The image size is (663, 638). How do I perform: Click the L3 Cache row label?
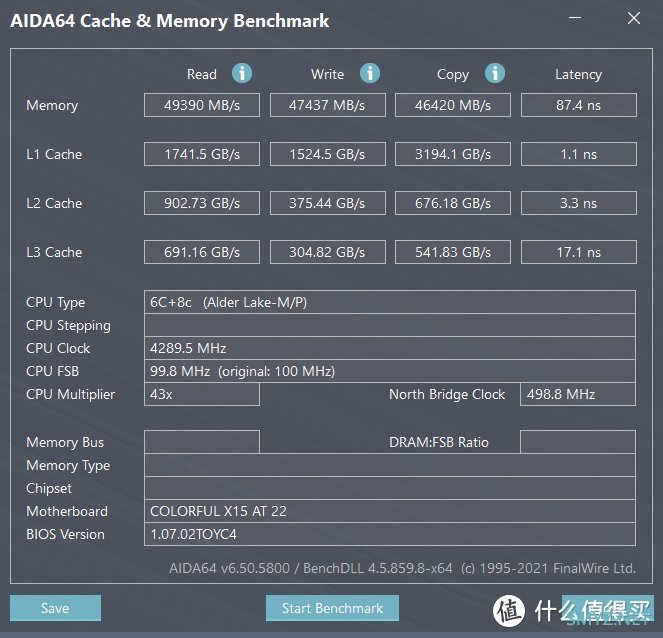tap(54, 252)
